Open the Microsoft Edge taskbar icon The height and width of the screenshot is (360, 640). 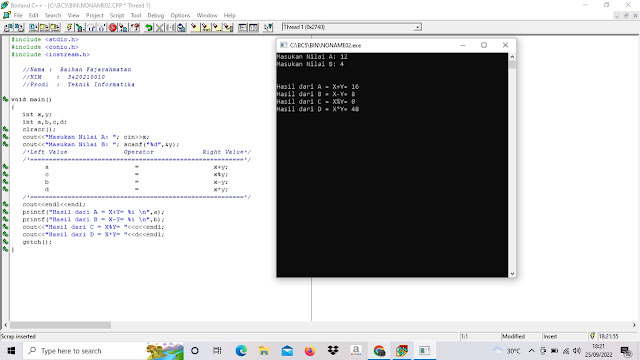click(x=241, y=351)
